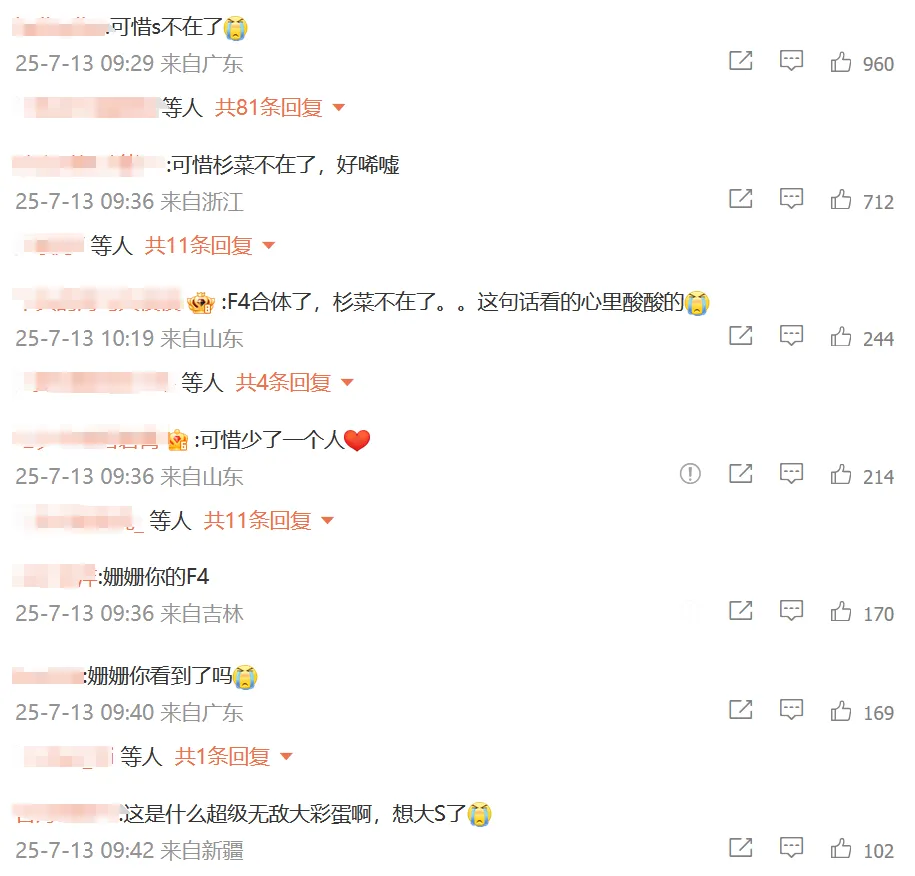Report the comment with 214 likes
Image resolution: width=915 pixels, height=876 pixels.
690,474
